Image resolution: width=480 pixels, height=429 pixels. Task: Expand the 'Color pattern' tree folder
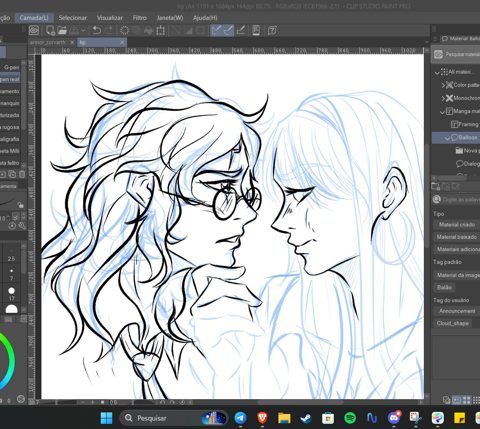[443, 85]
